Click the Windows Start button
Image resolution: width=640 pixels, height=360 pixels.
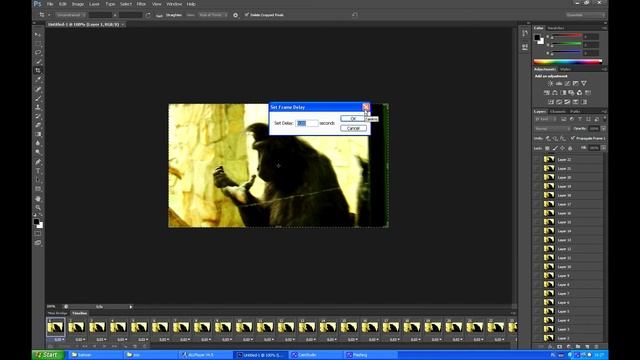[48, 355]
